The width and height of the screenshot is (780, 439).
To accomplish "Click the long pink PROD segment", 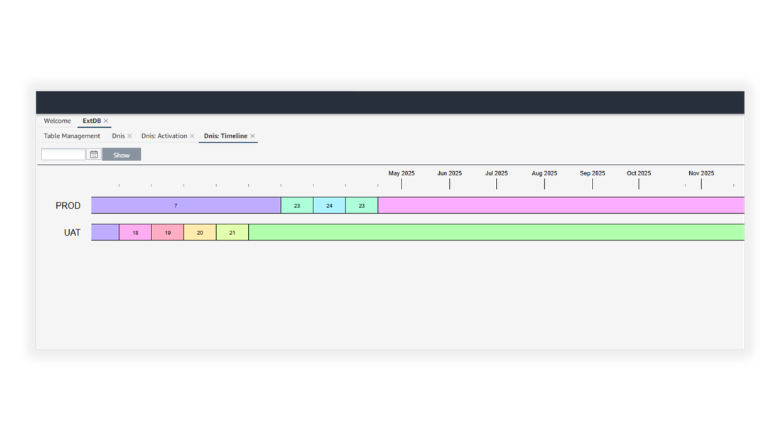I will click(561, 205).
